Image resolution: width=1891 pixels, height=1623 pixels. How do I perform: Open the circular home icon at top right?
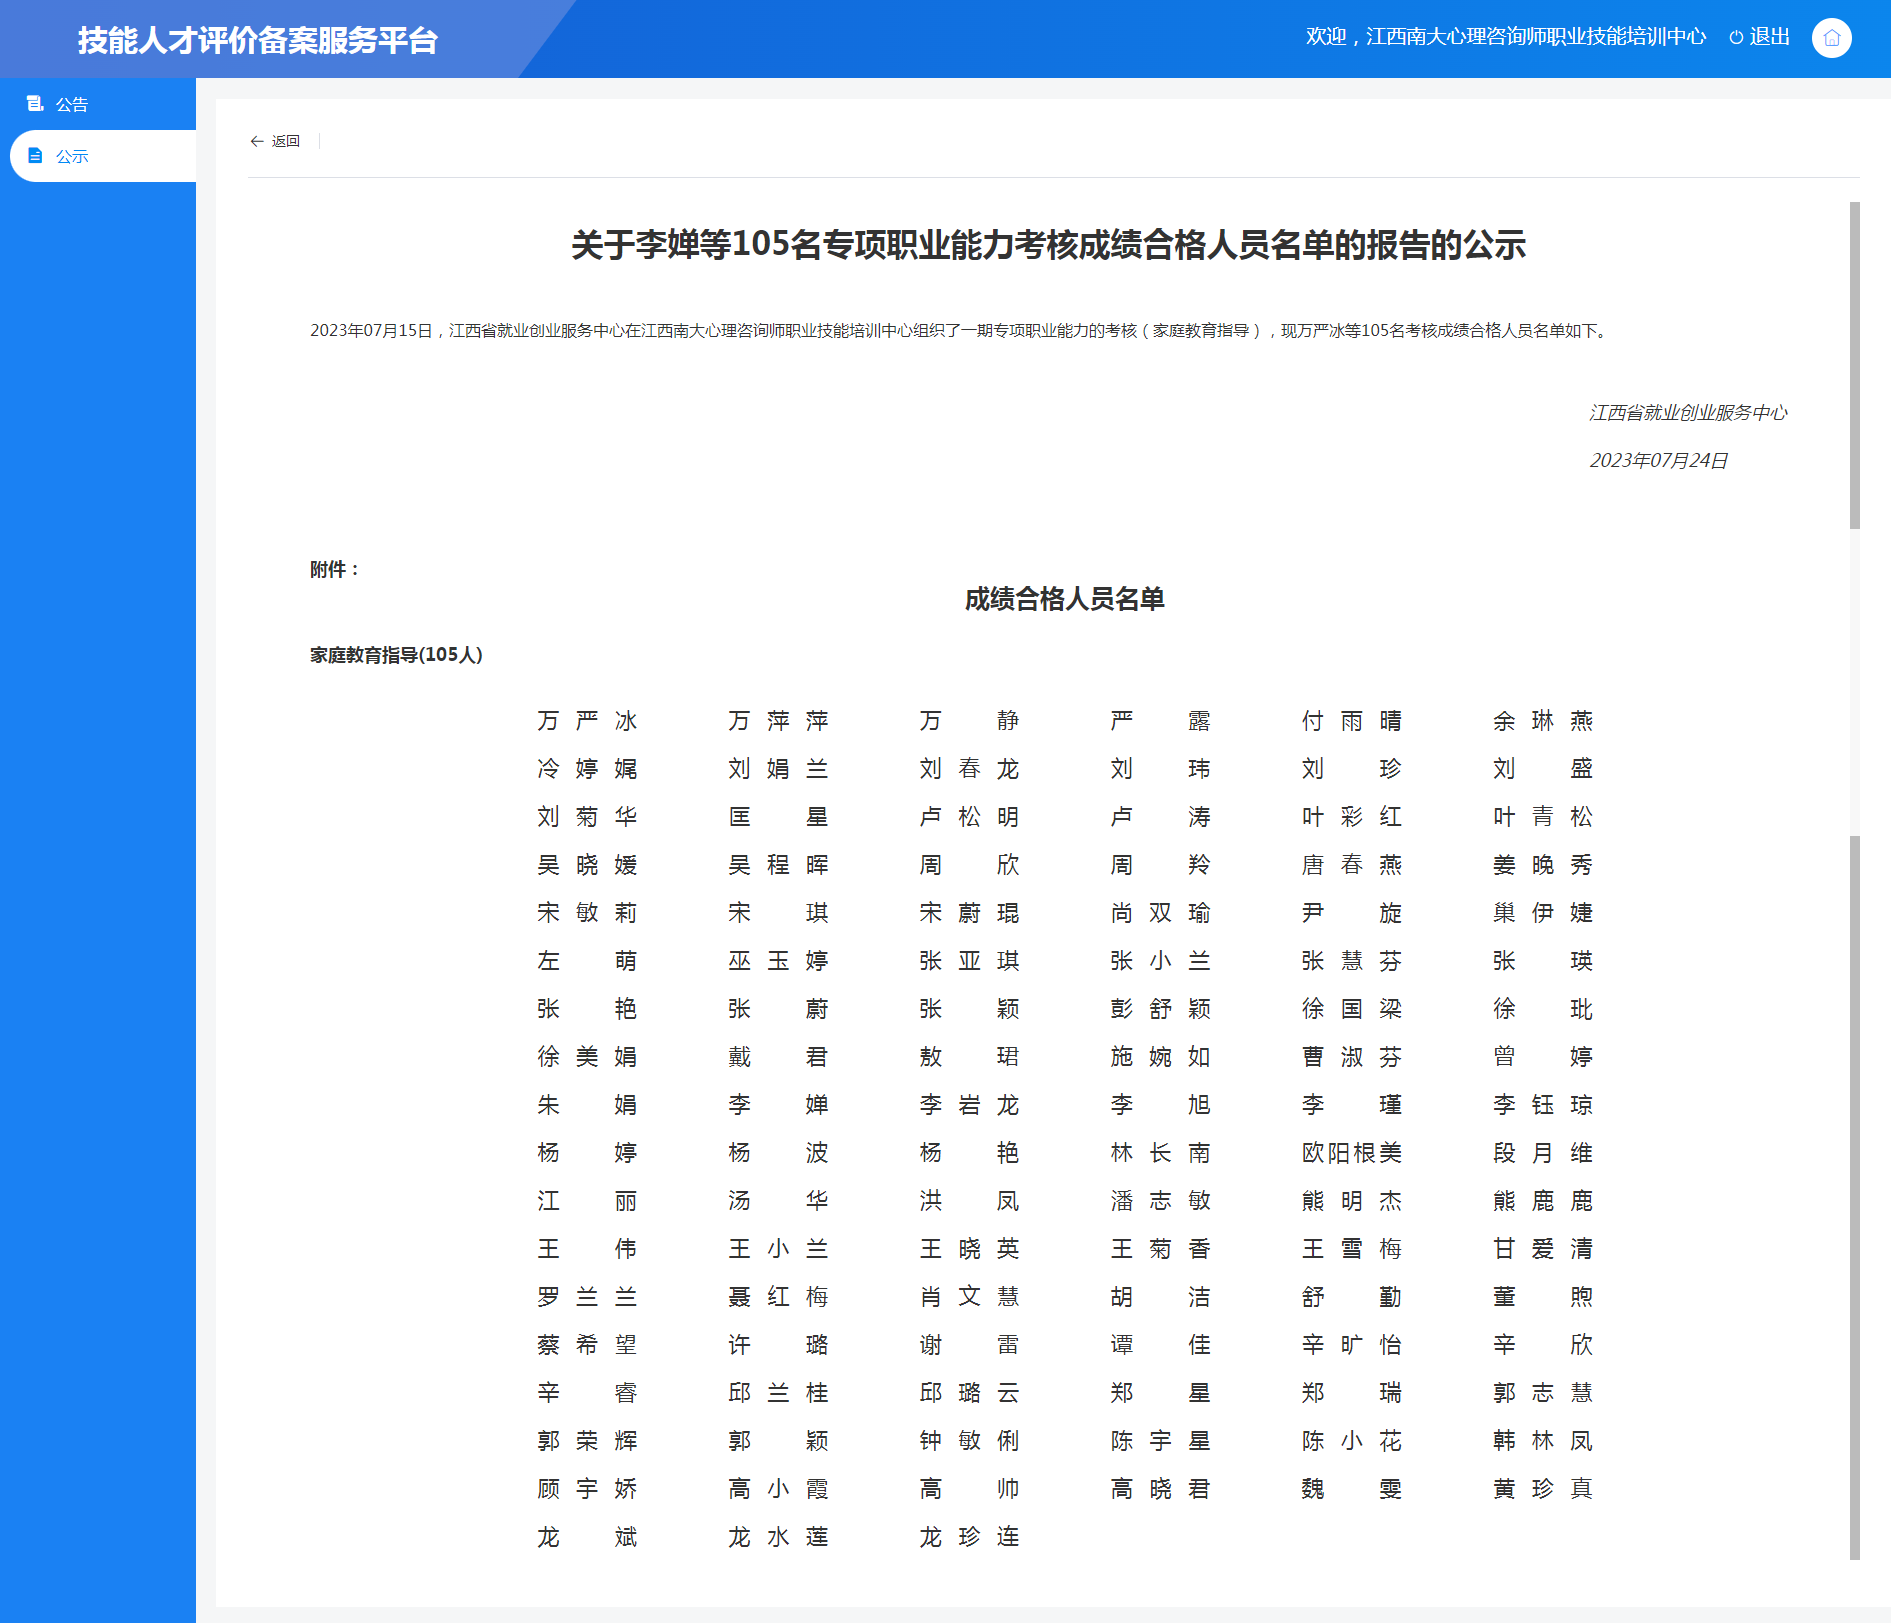point(1831,37)
